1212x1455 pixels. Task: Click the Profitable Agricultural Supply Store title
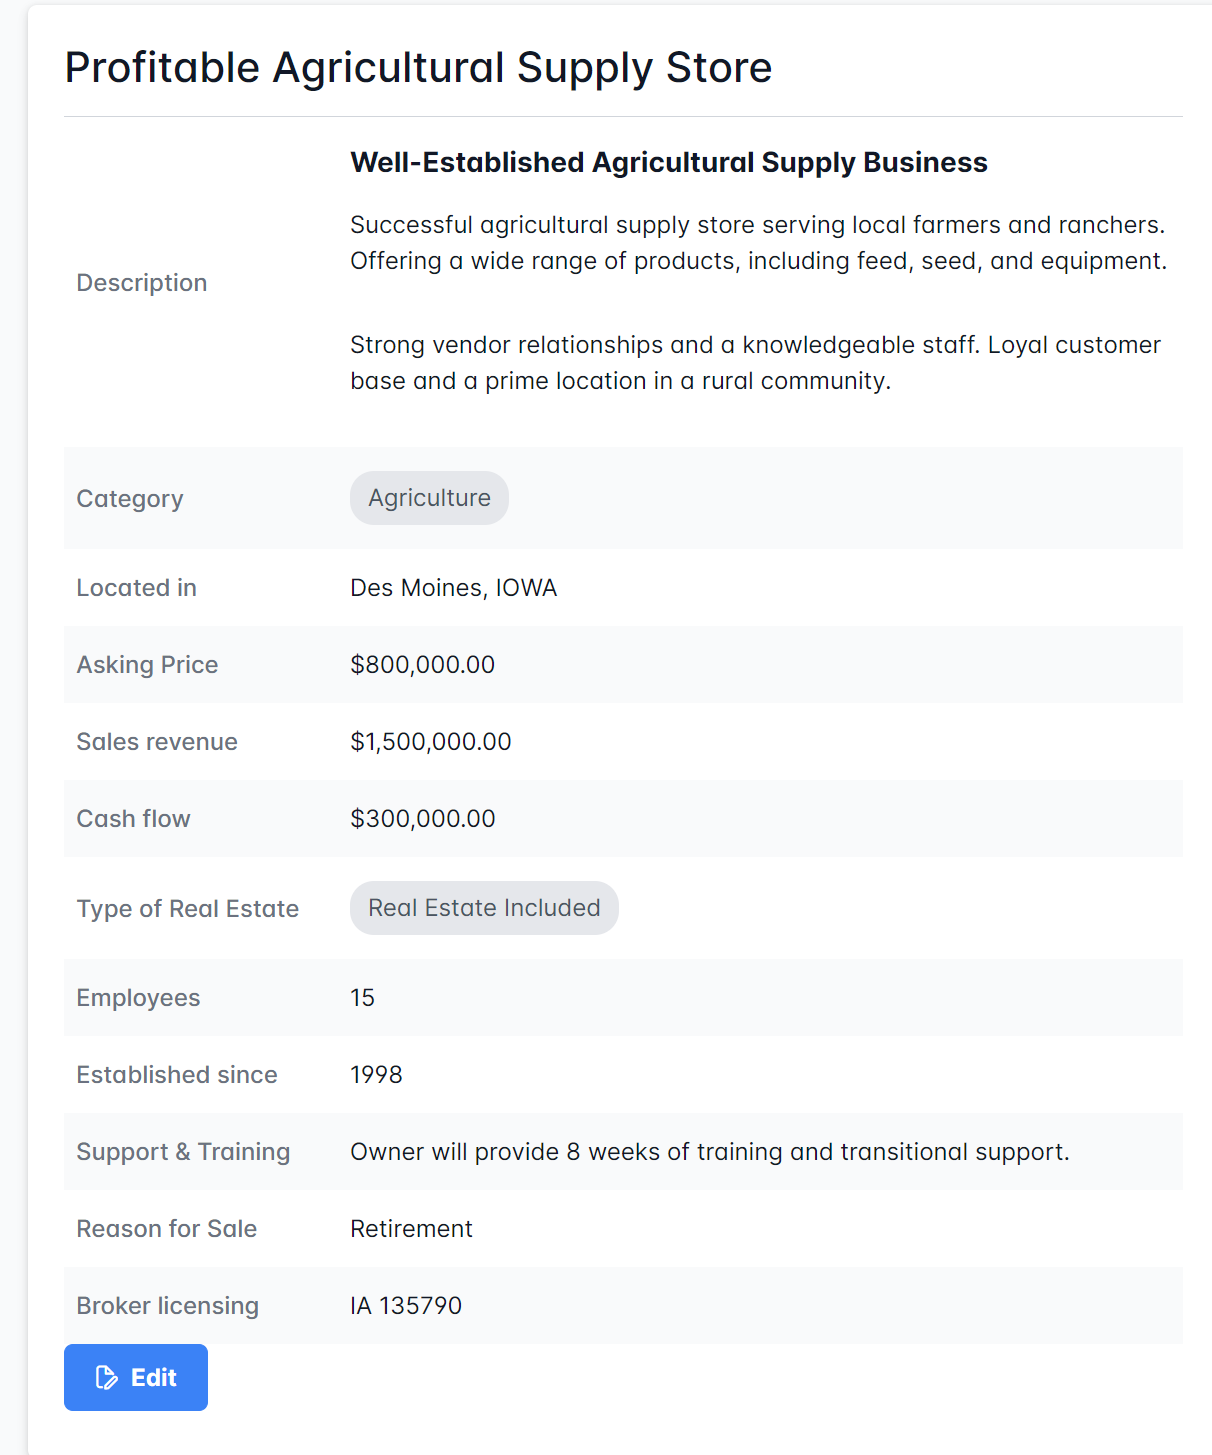point(418,68)
